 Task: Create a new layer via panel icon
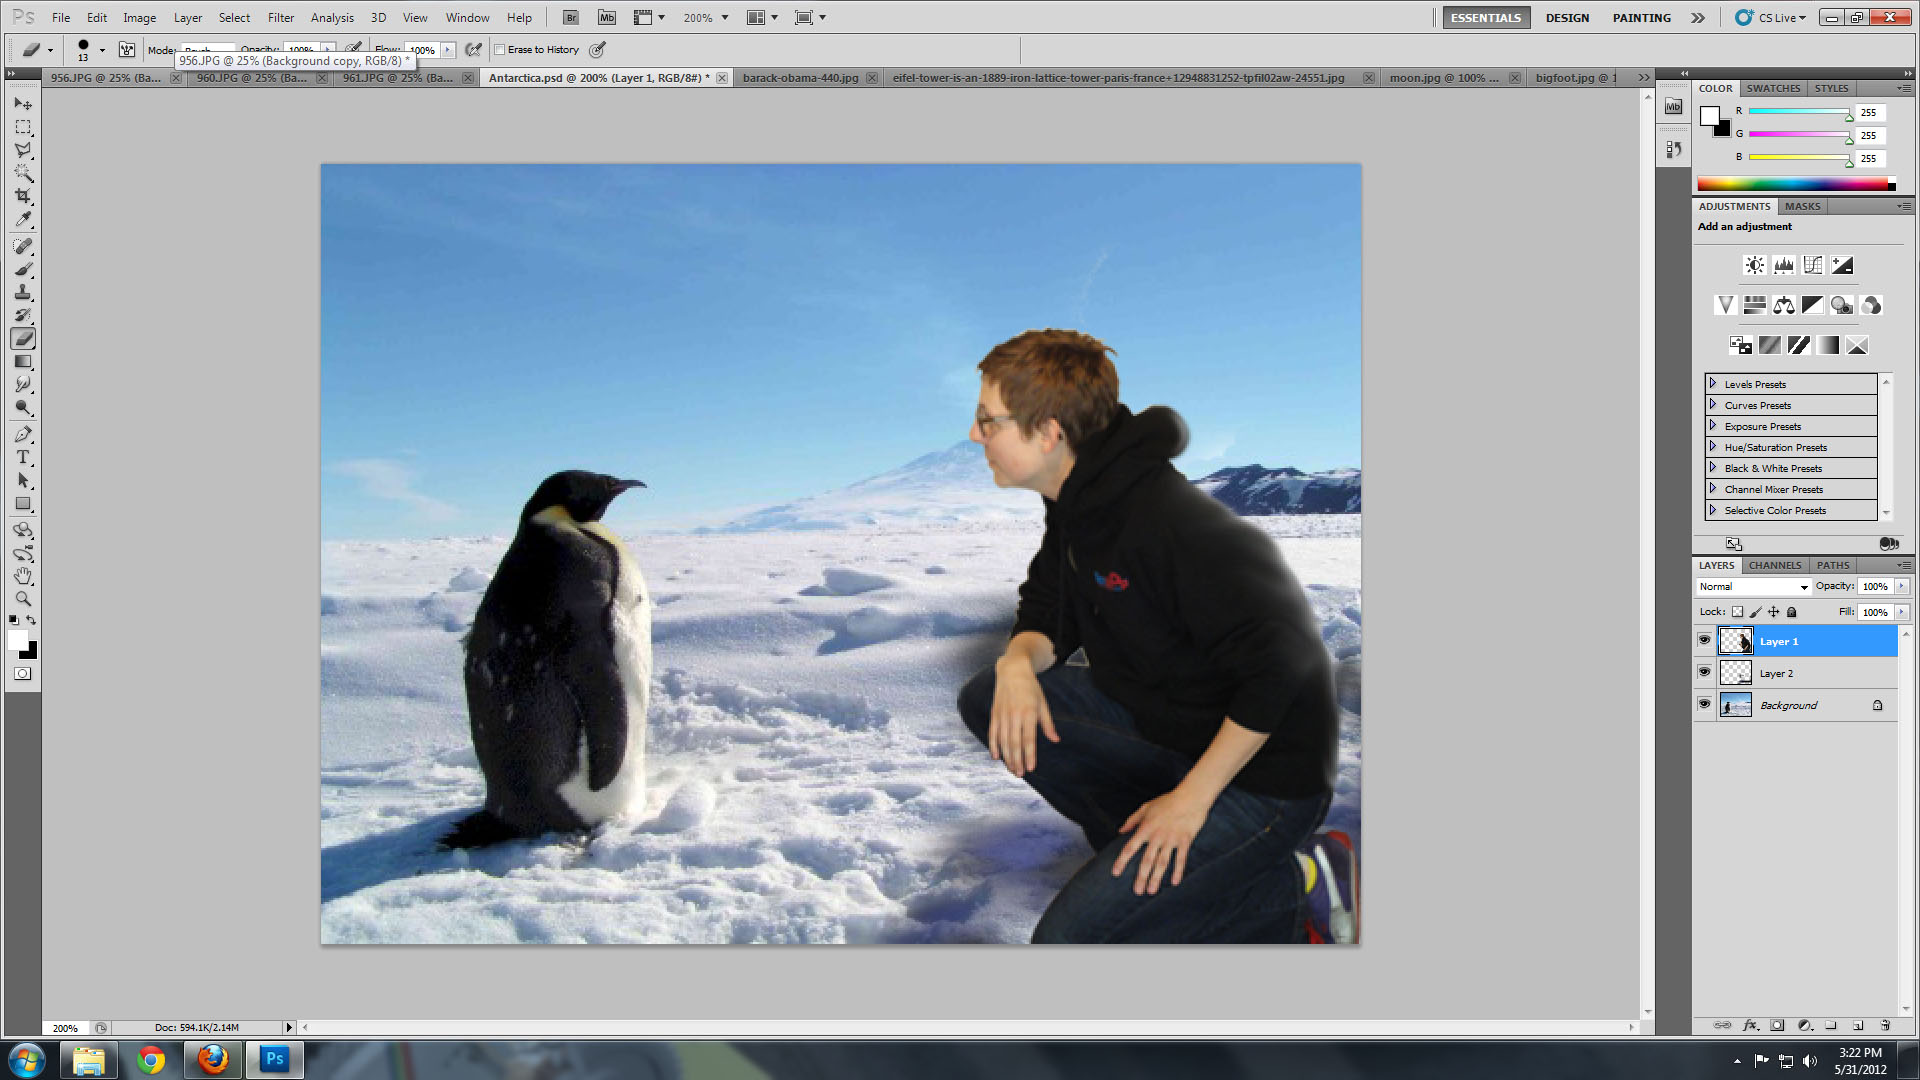pyautogui.click(x=1858, y=1025)
